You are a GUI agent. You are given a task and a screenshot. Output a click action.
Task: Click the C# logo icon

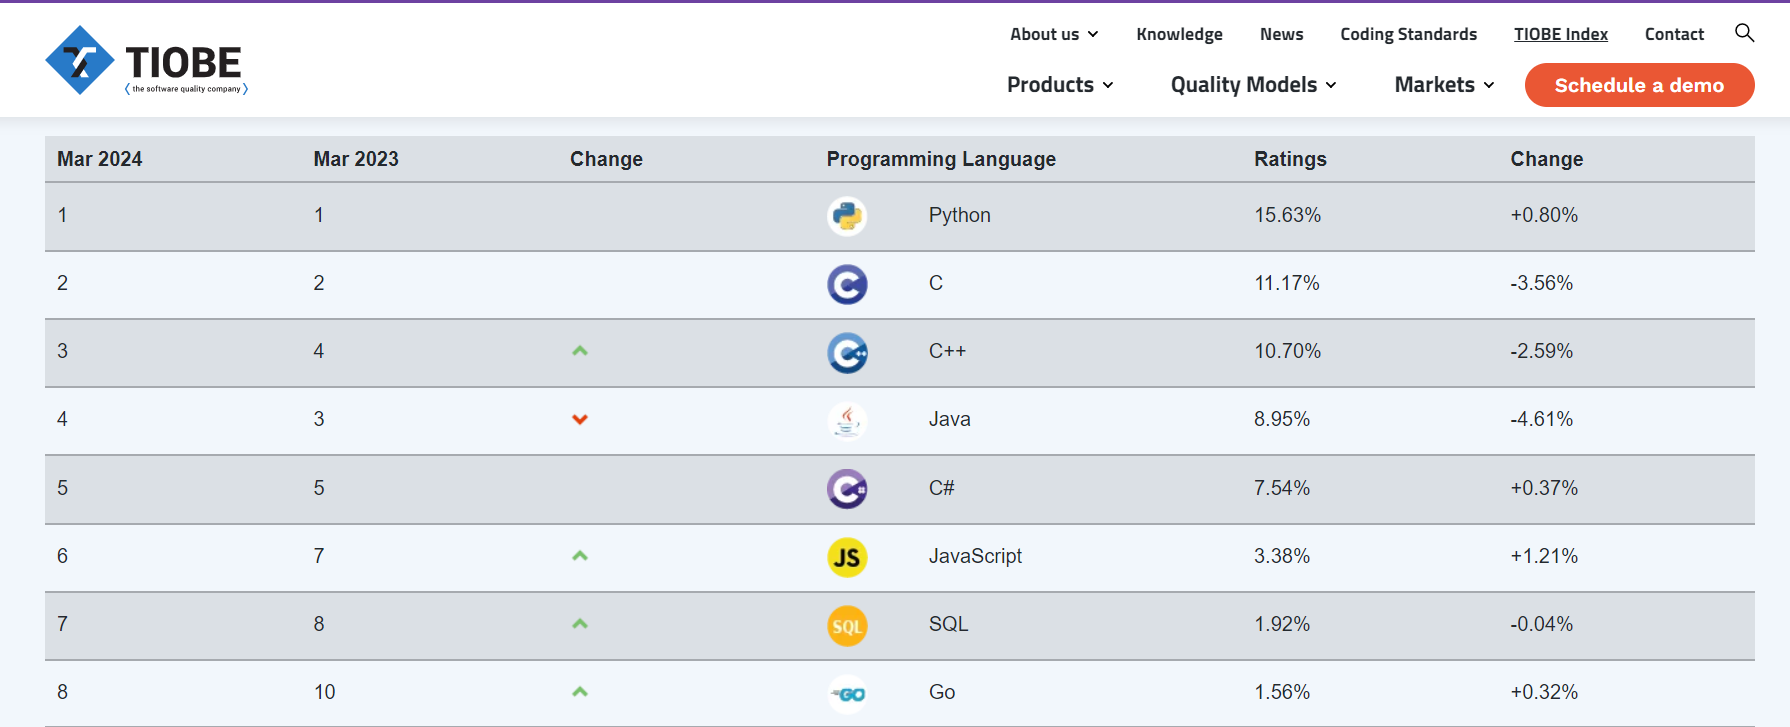click(847, 489)
